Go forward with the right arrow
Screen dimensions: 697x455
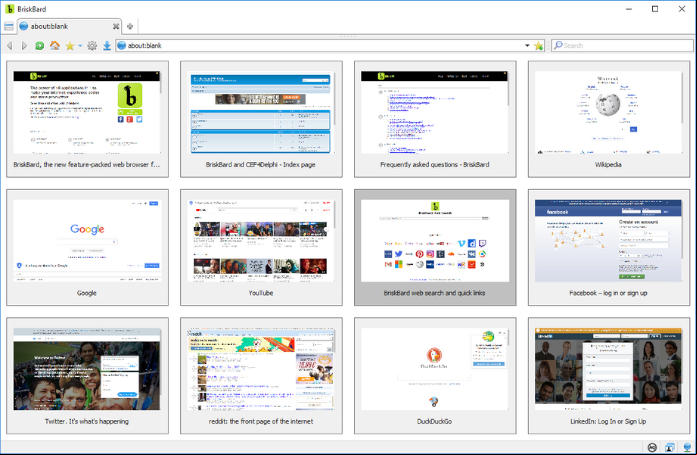tap(24, 45)
